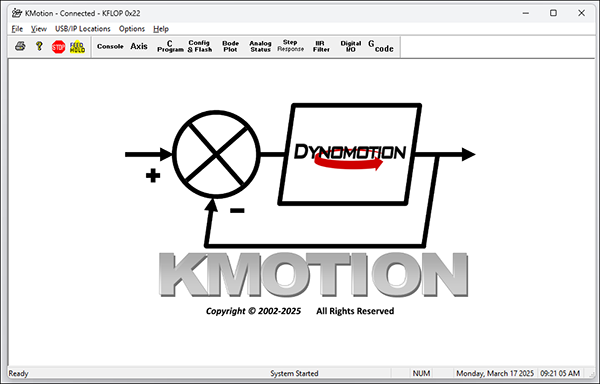Launch the G code screen
600x384 pixels.
click(381, 46)
